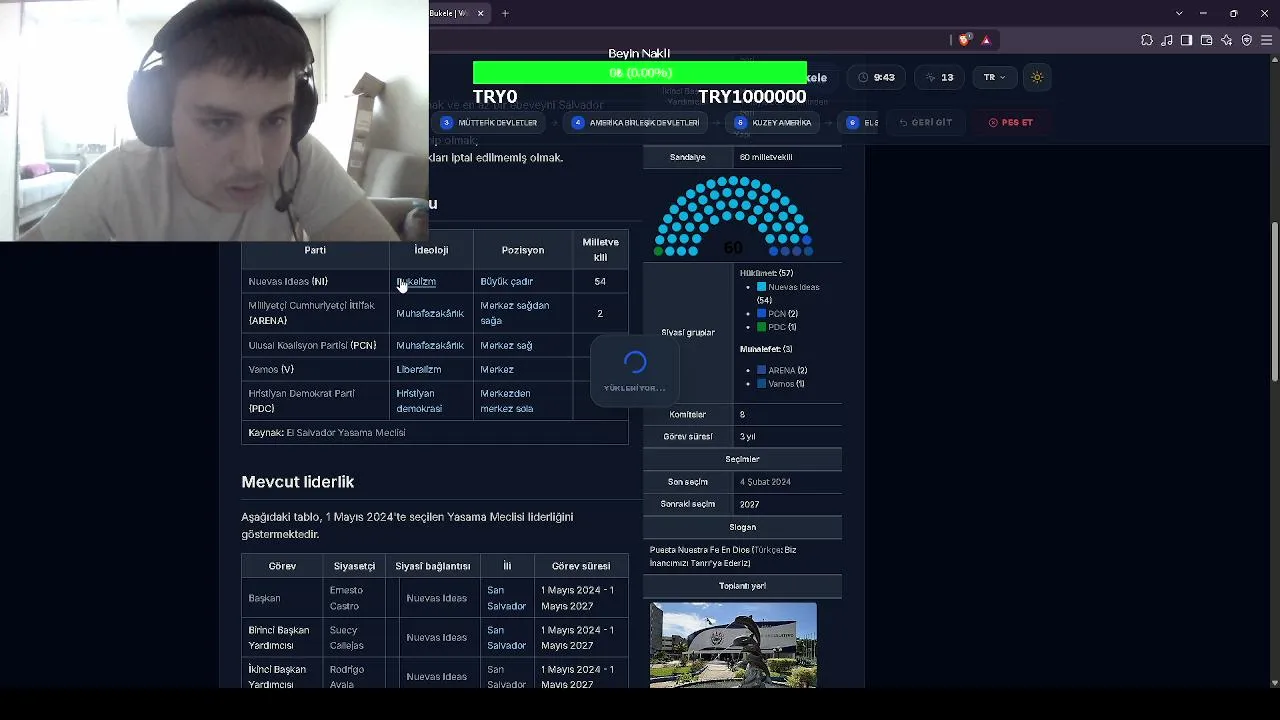
Task: Open the Büyük çadır position link
Action: (506, 282)
